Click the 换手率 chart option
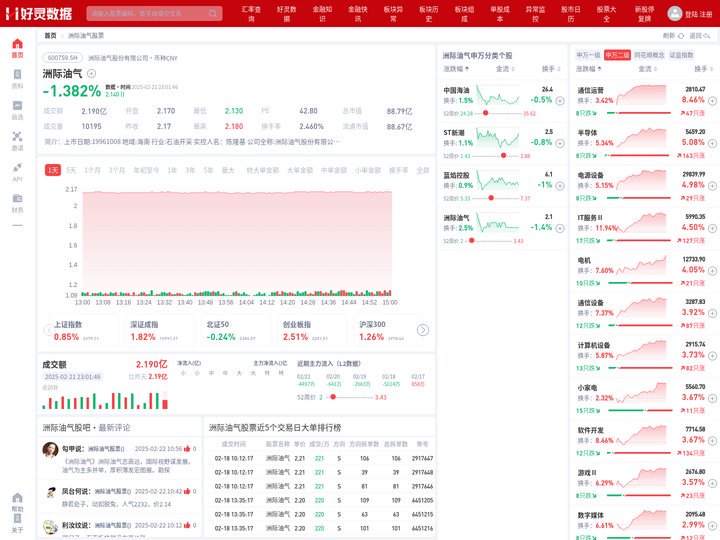This screenshot has height=540, width=720. tap(399, 170)
